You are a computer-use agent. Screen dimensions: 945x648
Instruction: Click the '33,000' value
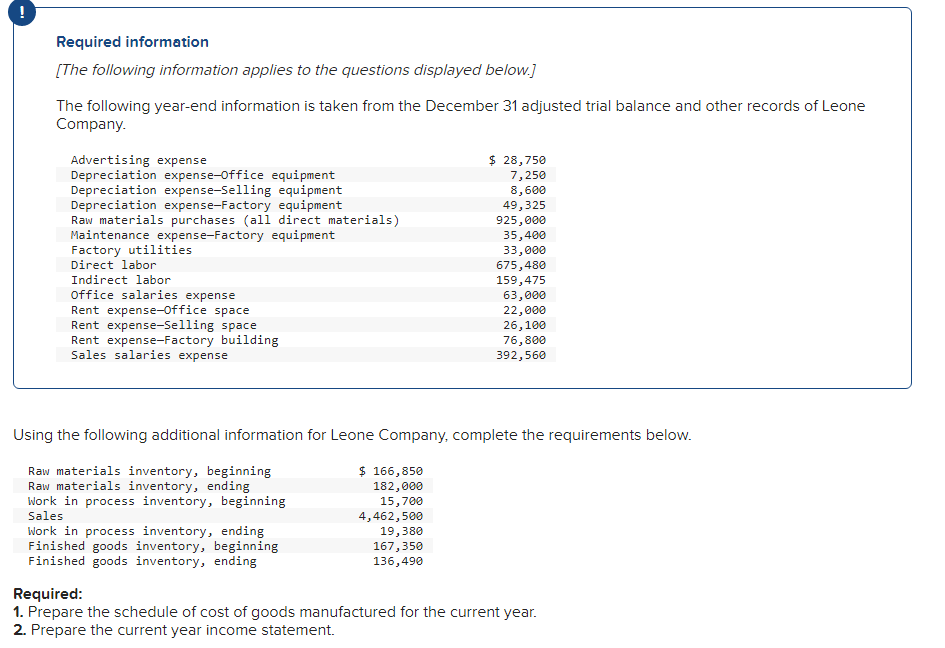coord(524,250)
